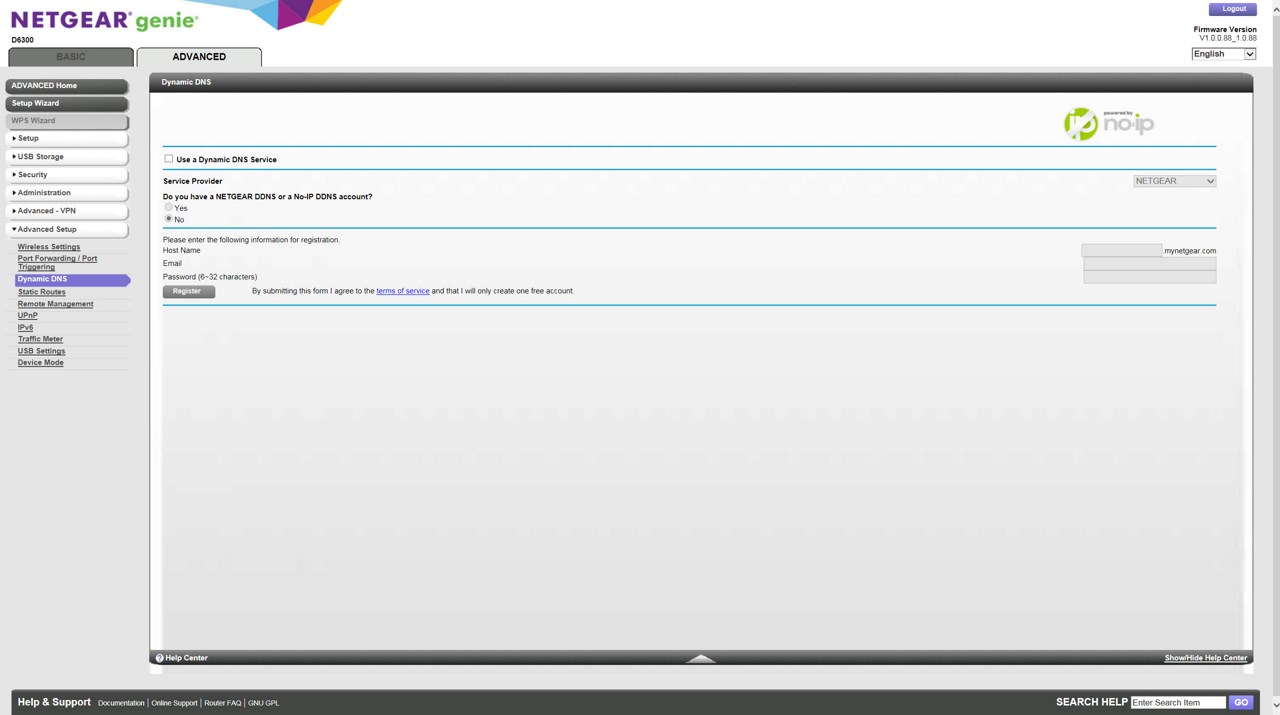Open Static Routes page
Screen dimensions: 1280x715
tap(41, 292)
